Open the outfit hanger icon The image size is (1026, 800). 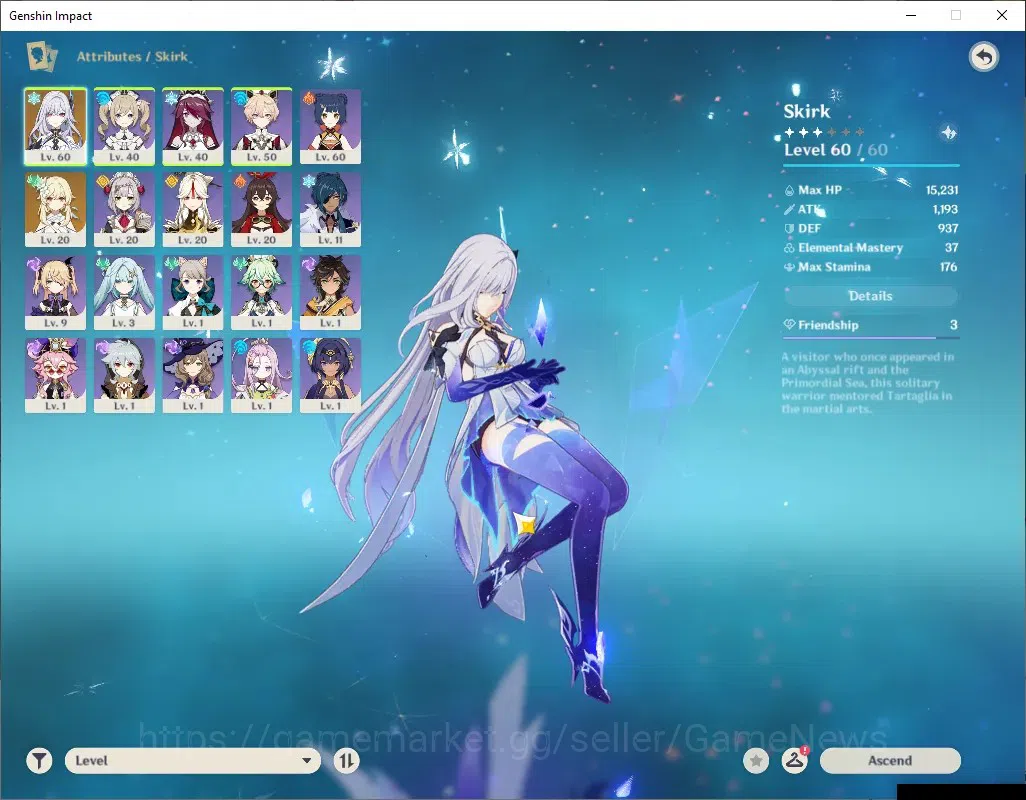pos(794,761)
